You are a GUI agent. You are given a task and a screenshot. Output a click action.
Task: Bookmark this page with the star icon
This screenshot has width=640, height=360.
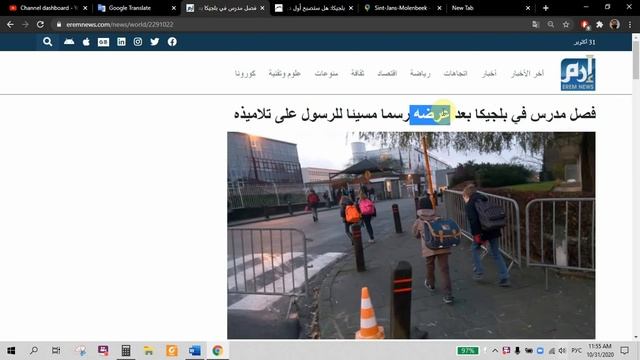point(566,24)
